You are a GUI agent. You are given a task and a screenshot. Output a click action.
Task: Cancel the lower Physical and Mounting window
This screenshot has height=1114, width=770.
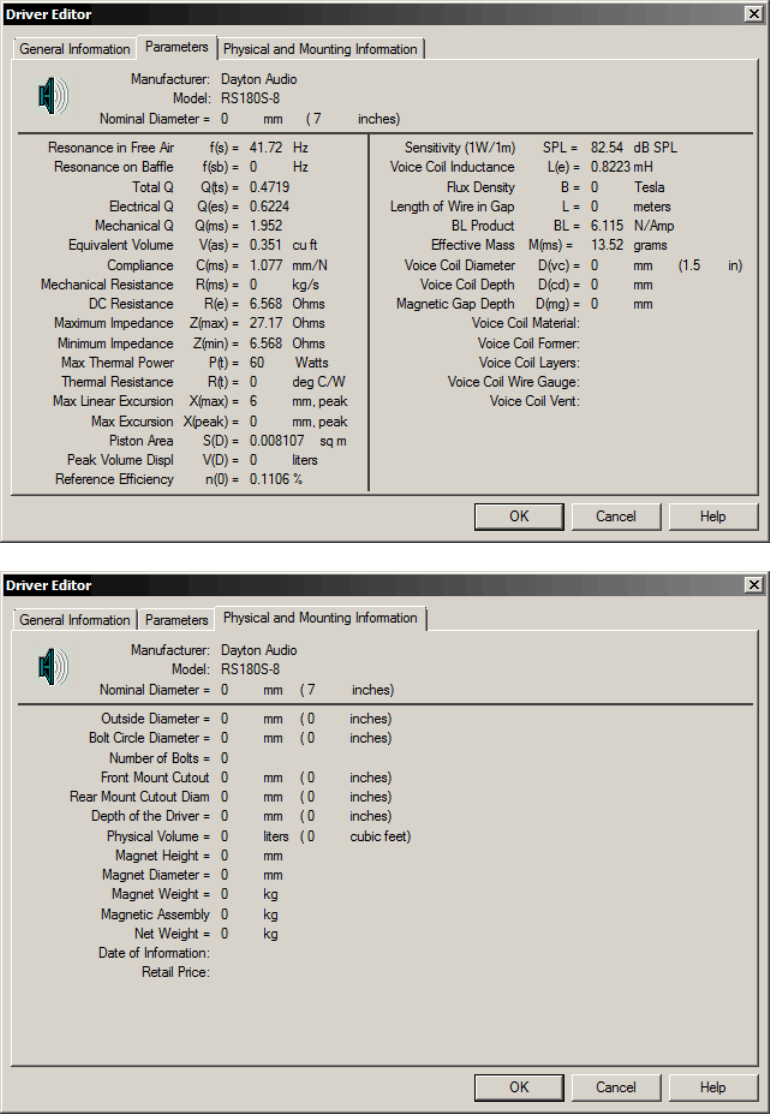(616, 1087)
